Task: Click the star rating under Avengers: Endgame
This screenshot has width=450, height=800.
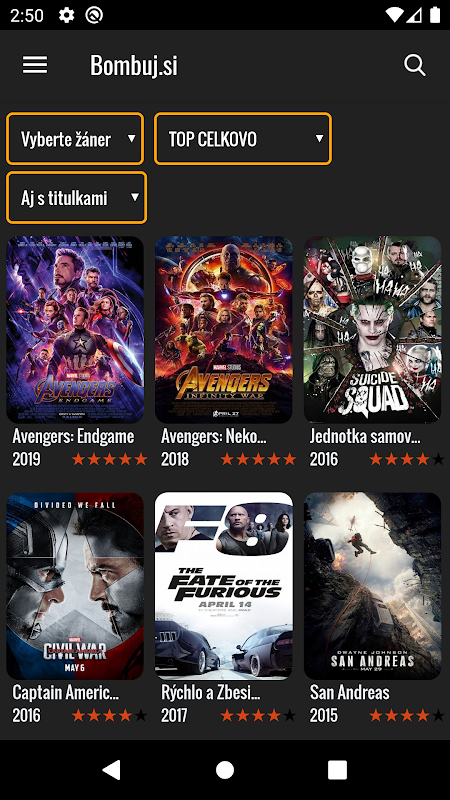Action: [109, 460]
